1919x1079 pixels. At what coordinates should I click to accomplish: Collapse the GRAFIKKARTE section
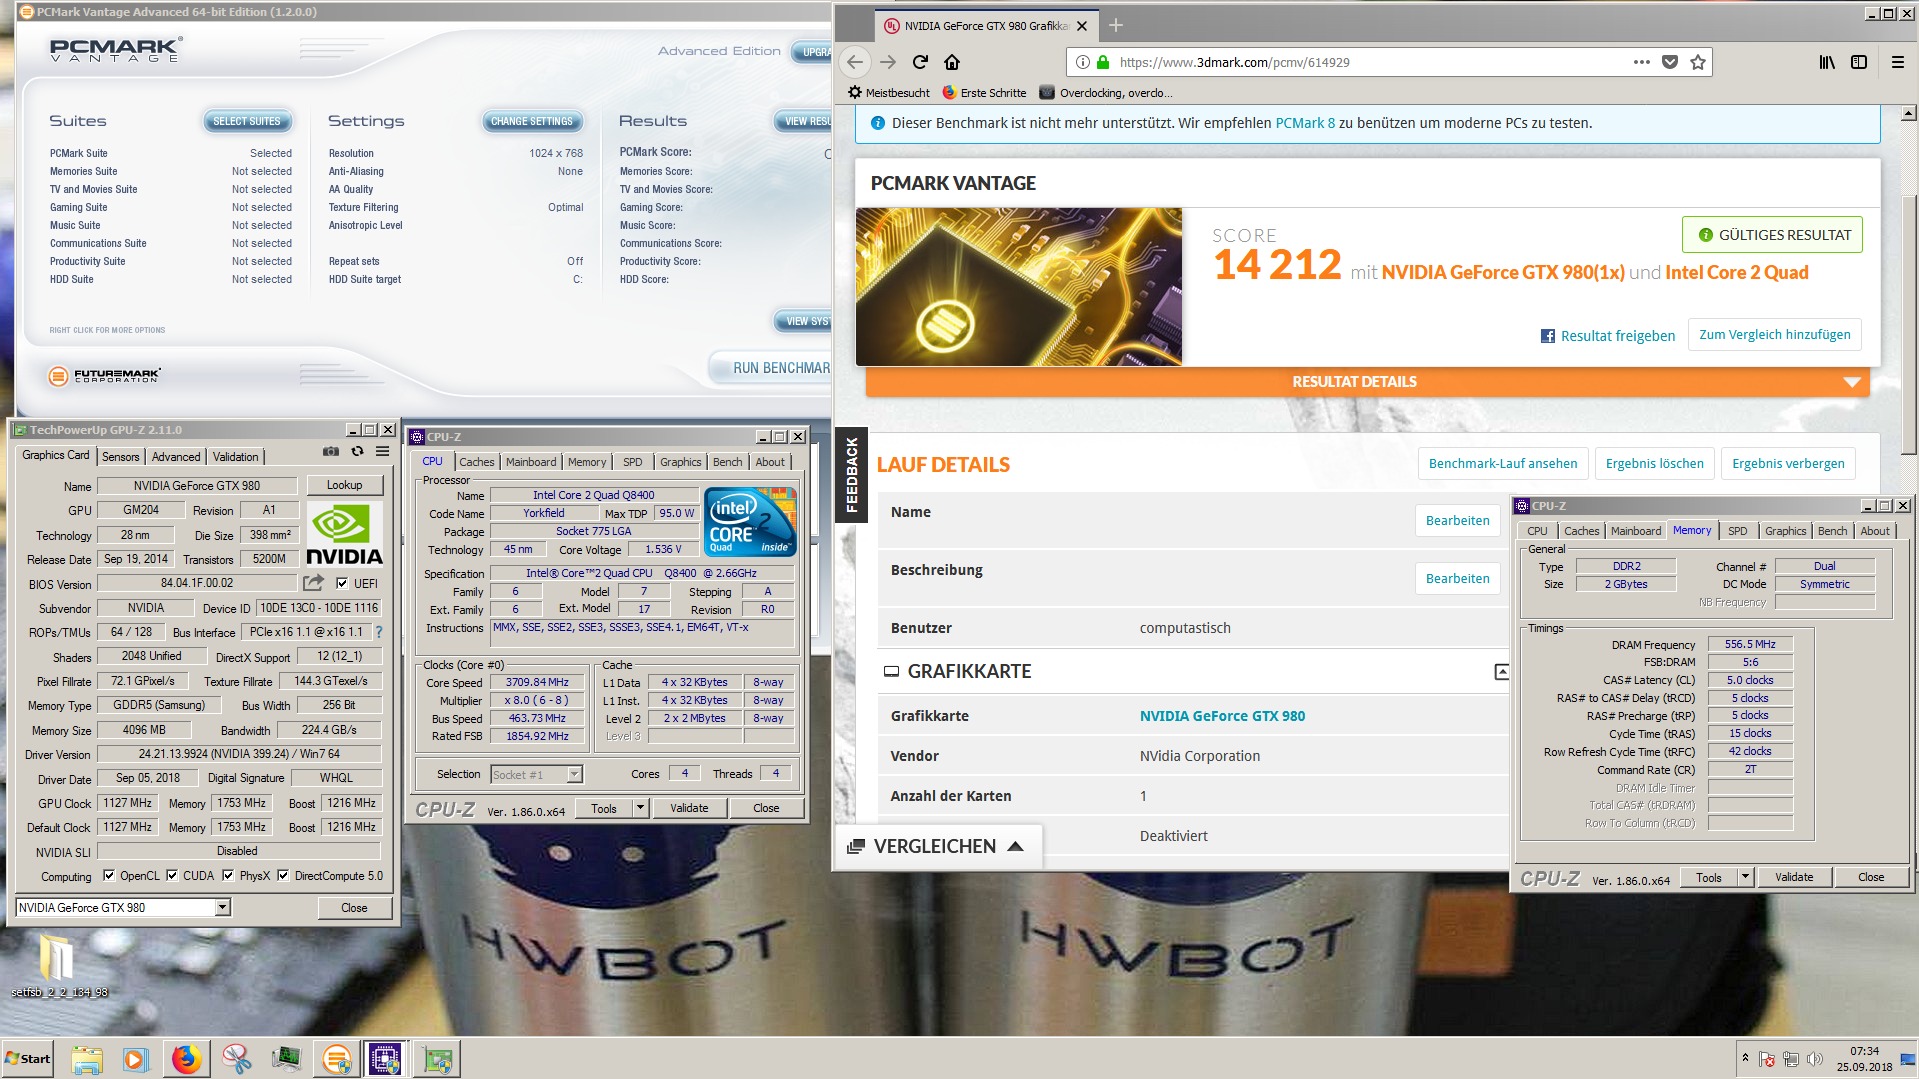point(1501,672)
